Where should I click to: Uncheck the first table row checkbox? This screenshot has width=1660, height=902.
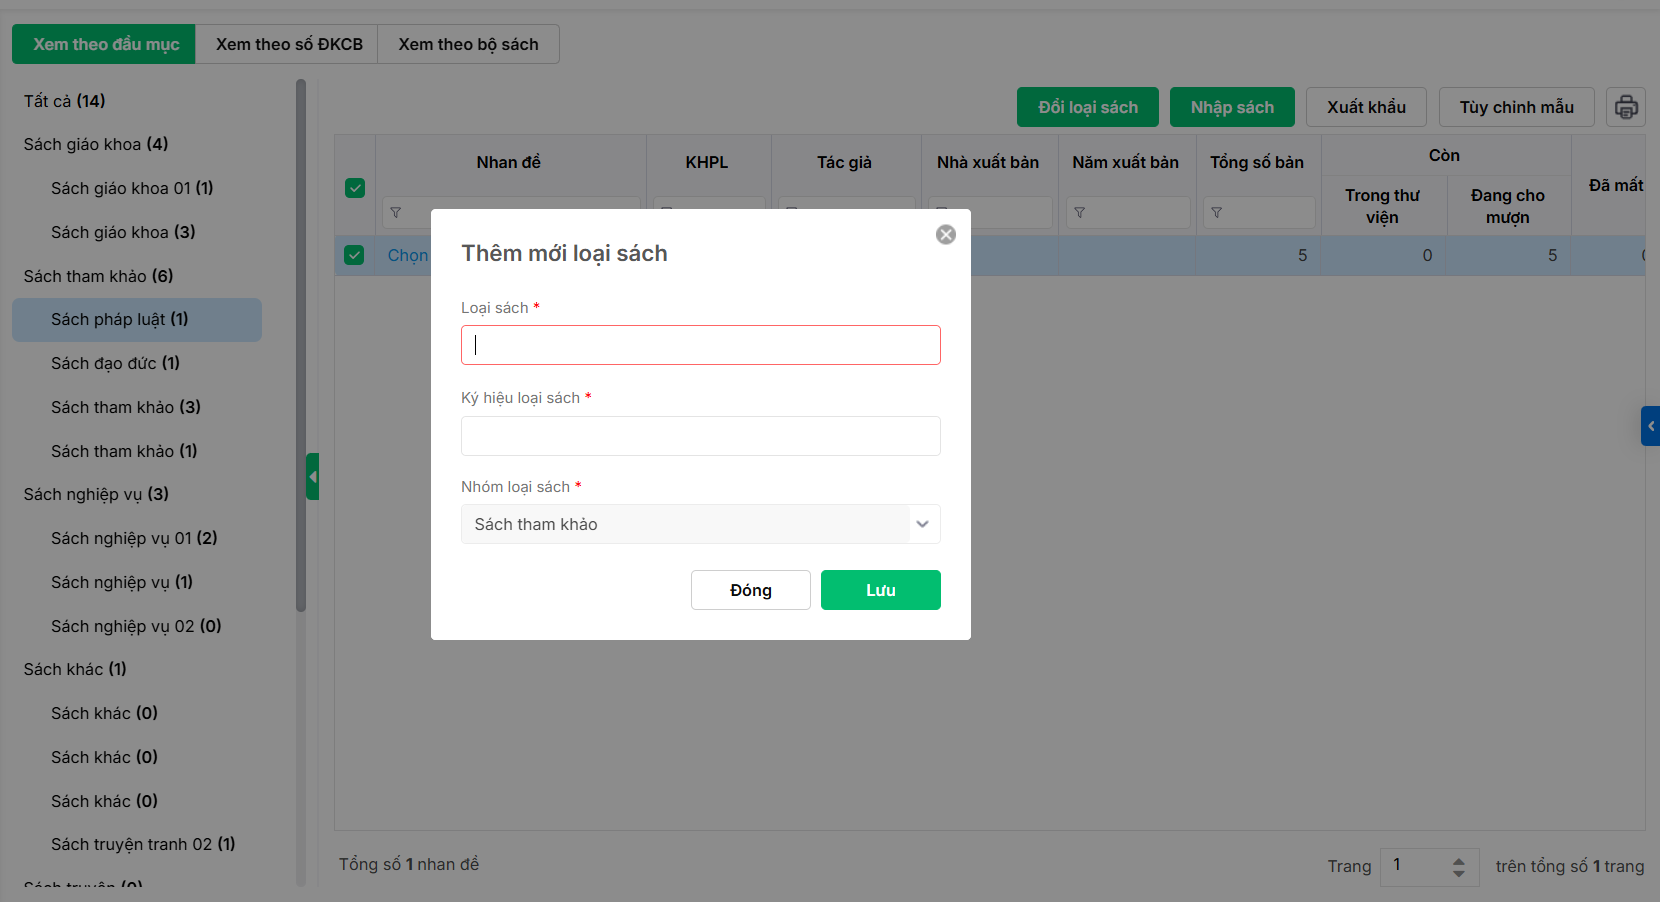click(355, 255)
